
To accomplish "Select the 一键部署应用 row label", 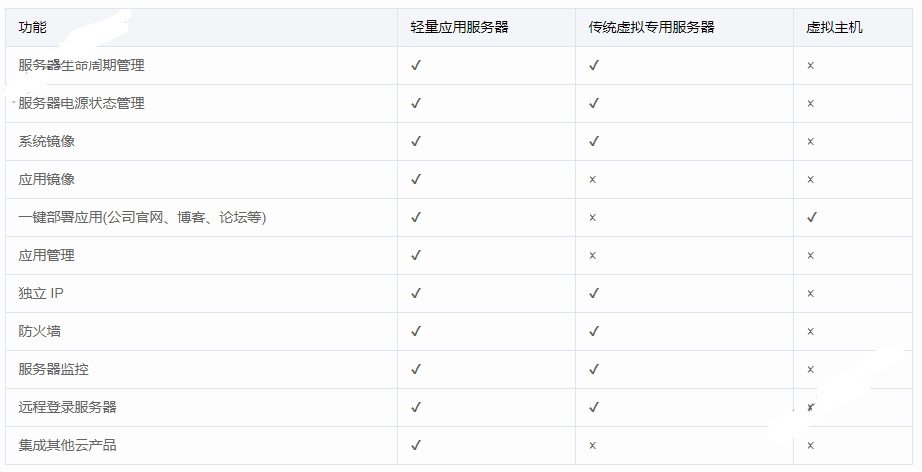I will [142, 218].
